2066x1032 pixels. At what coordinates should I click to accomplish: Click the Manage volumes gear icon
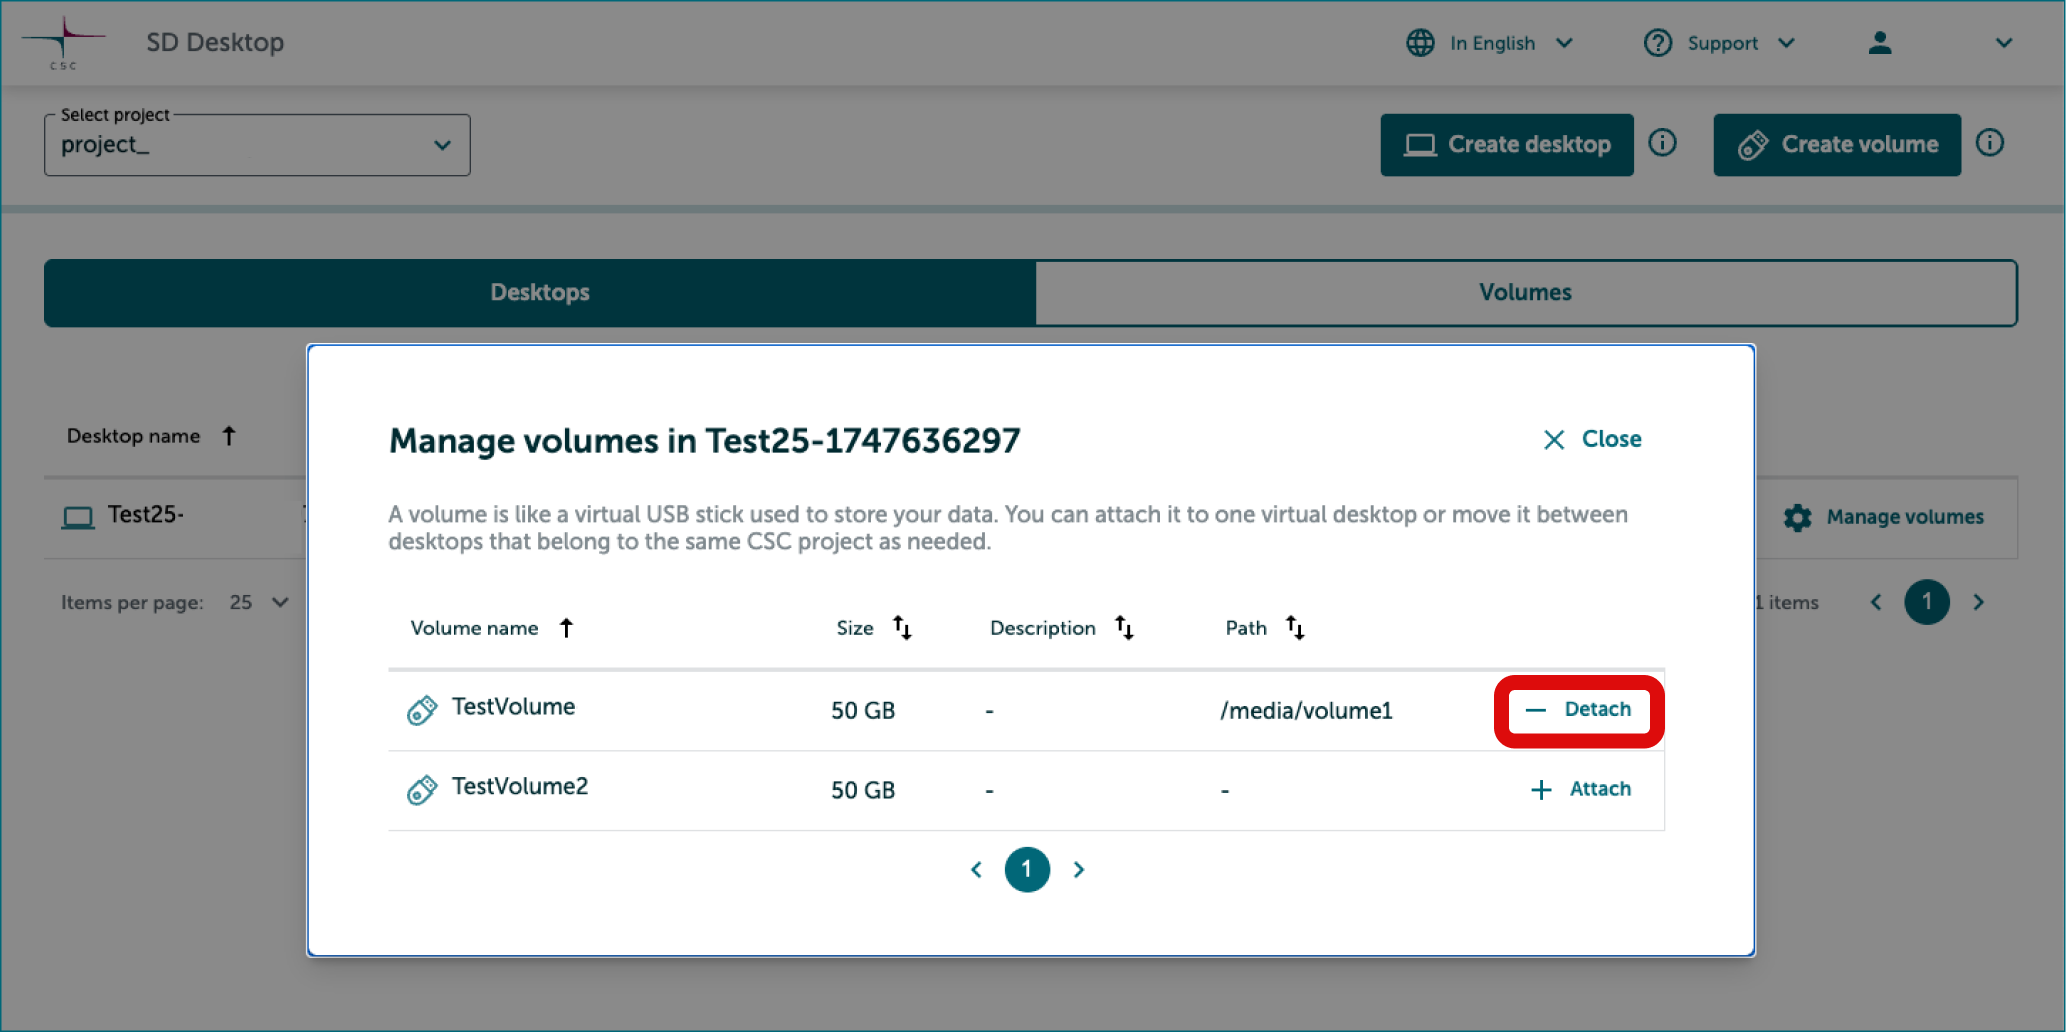(x=1797, y=517)
